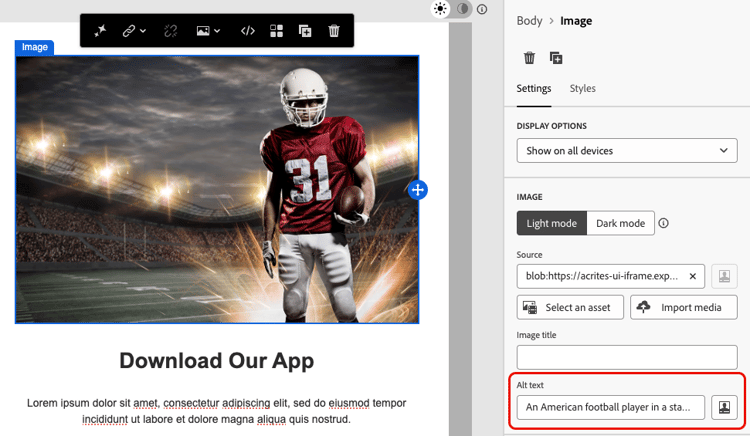Image resolution: width=750 pixels, height=436 pixels.
Task: Open the link icon in floating toolbar
Action: pyautogui.click(x=128, y=31)
